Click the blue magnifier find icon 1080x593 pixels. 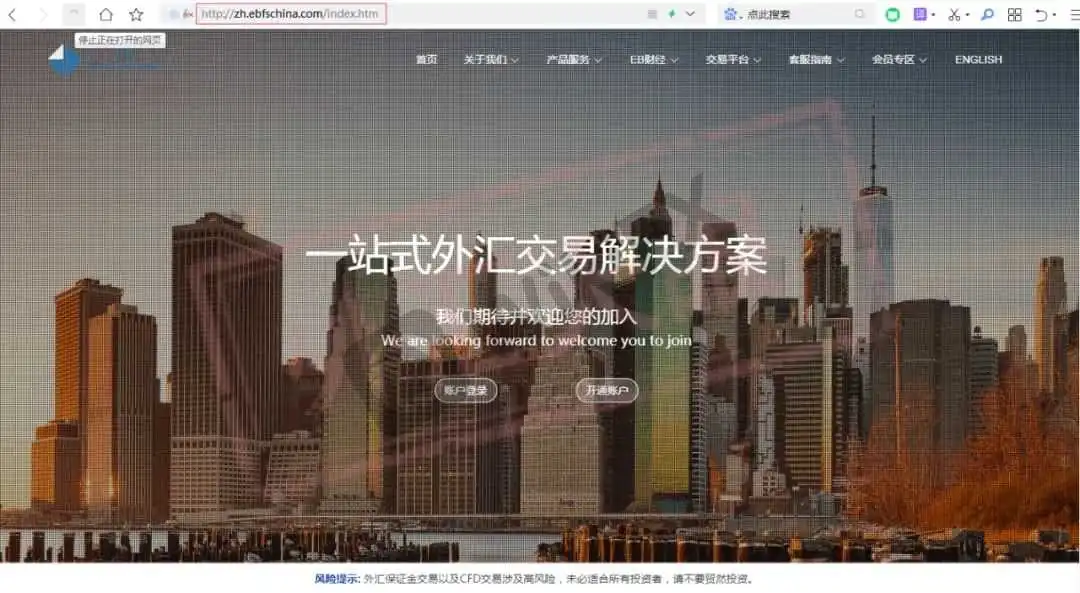(987, 14)
